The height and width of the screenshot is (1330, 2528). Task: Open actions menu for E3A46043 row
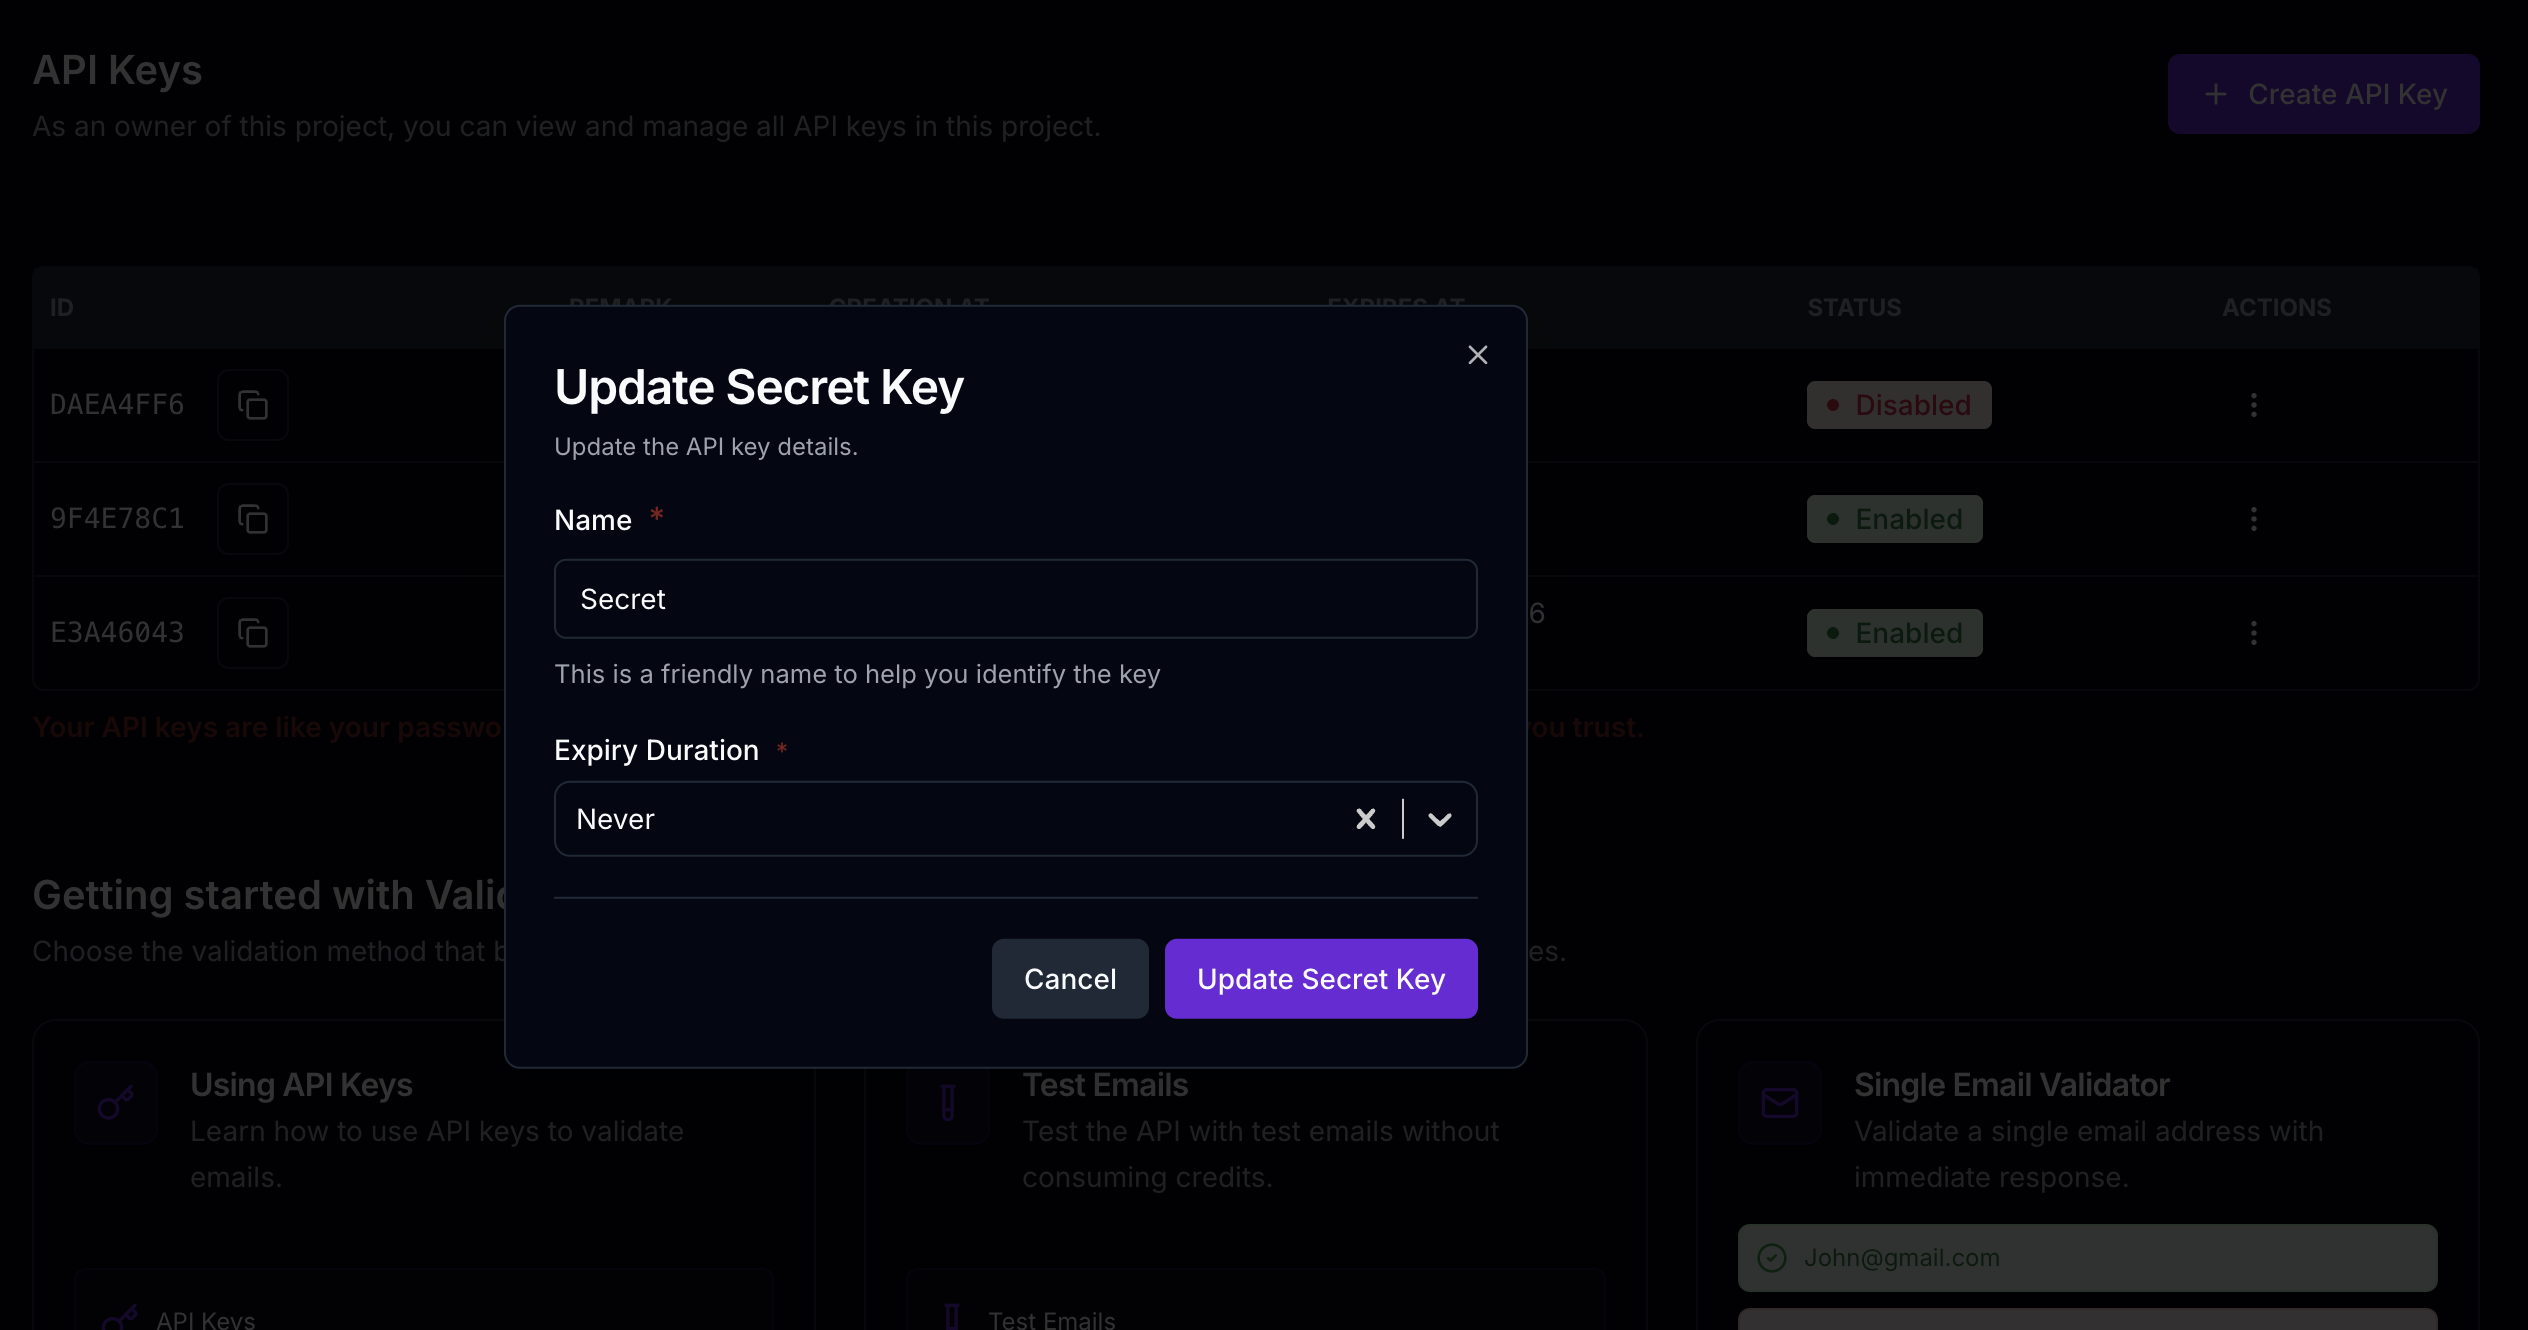(2253, 633)
